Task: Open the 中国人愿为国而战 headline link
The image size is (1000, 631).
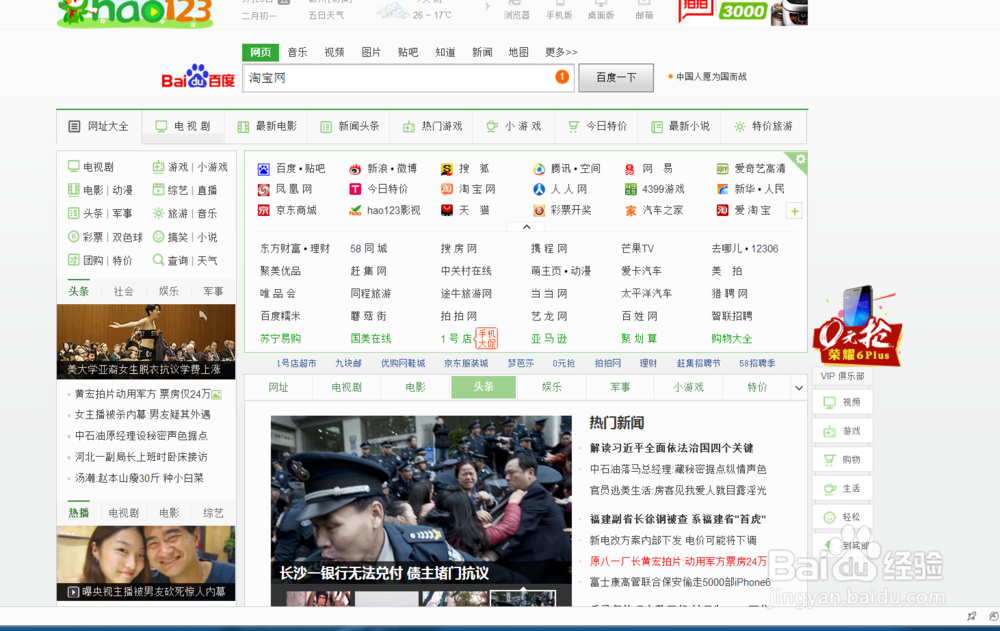Action: 711,77
